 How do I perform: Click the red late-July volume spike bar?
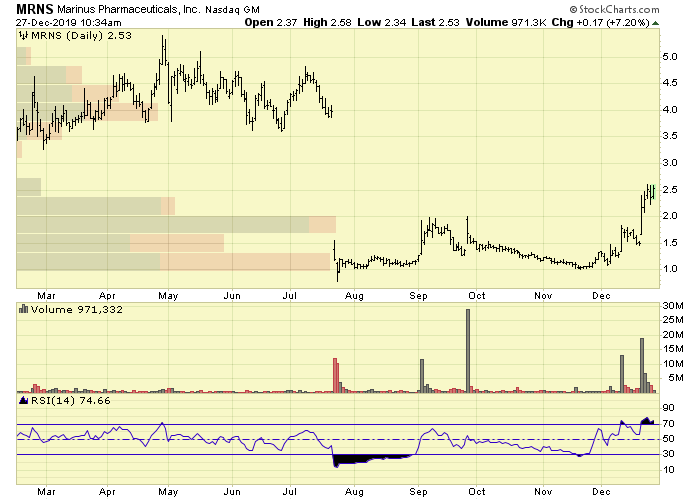(336, 375)
